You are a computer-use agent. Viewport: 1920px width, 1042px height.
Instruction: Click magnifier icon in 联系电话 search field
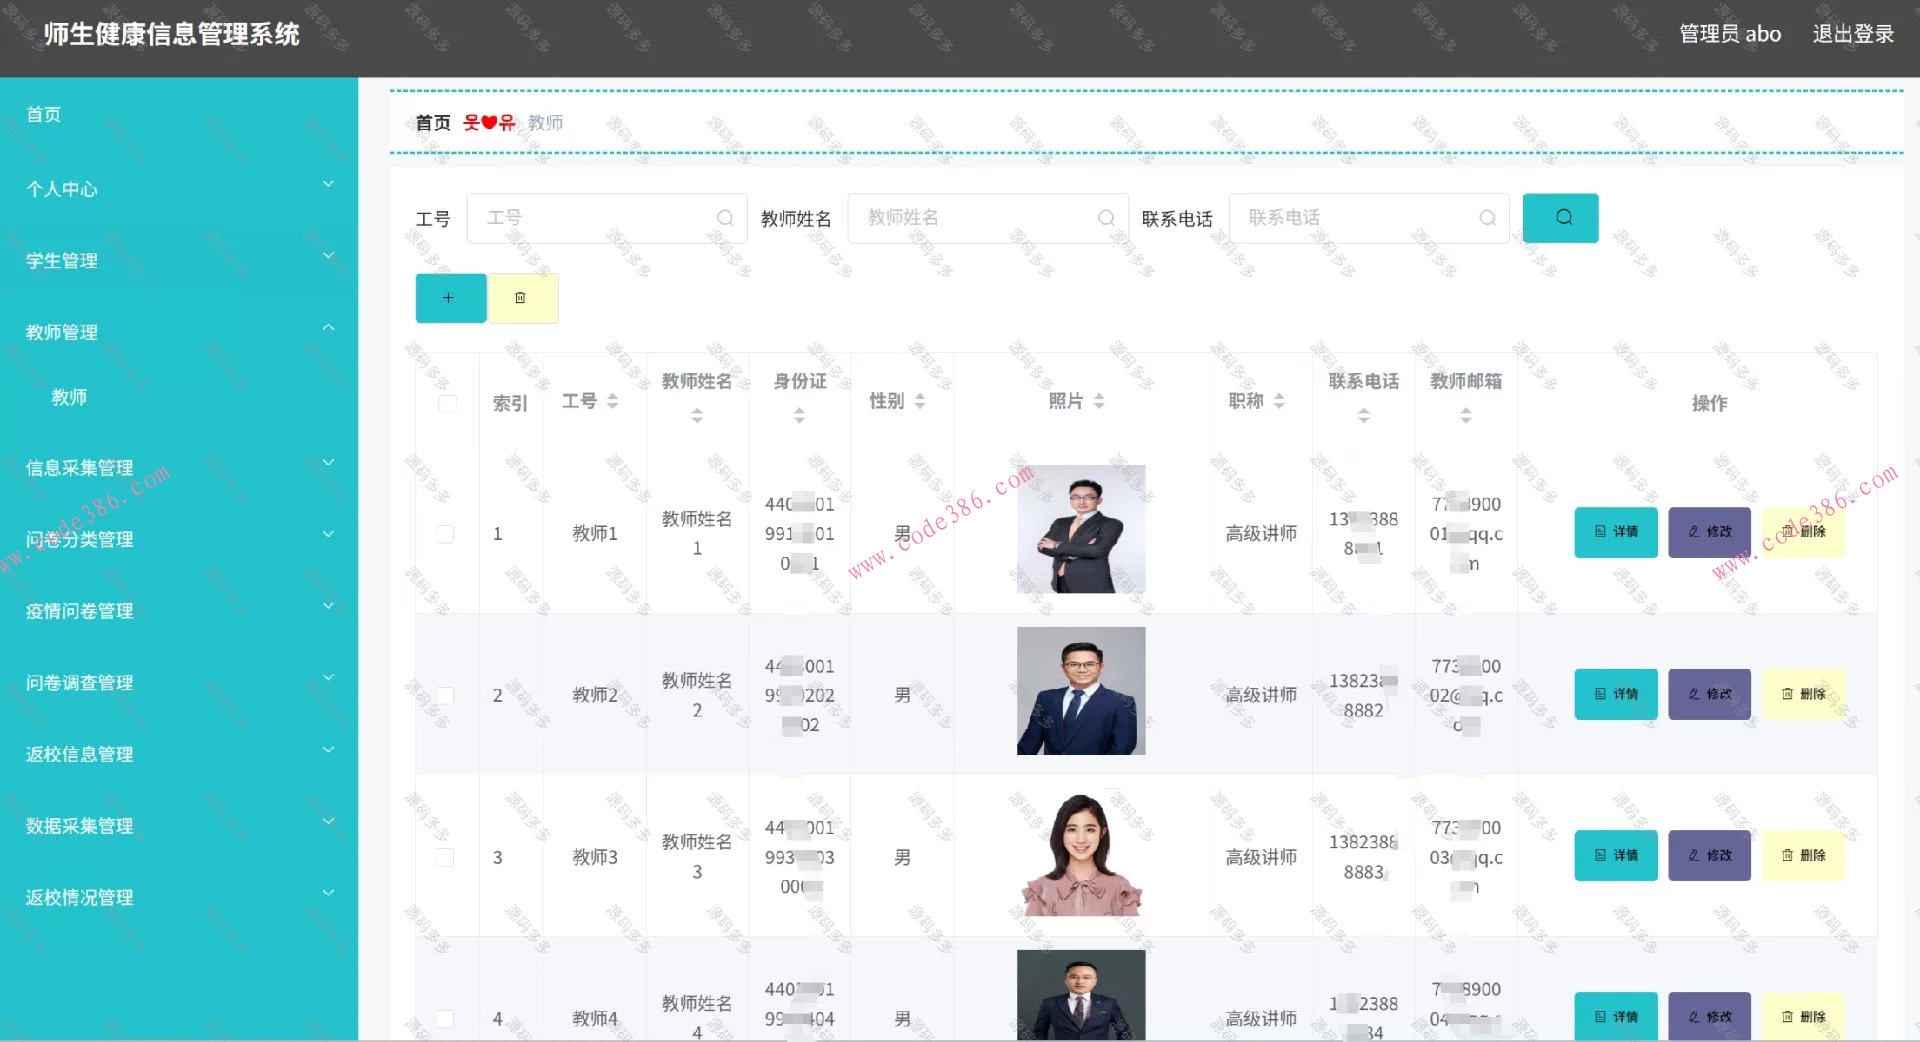click(x=1487, y=218)
